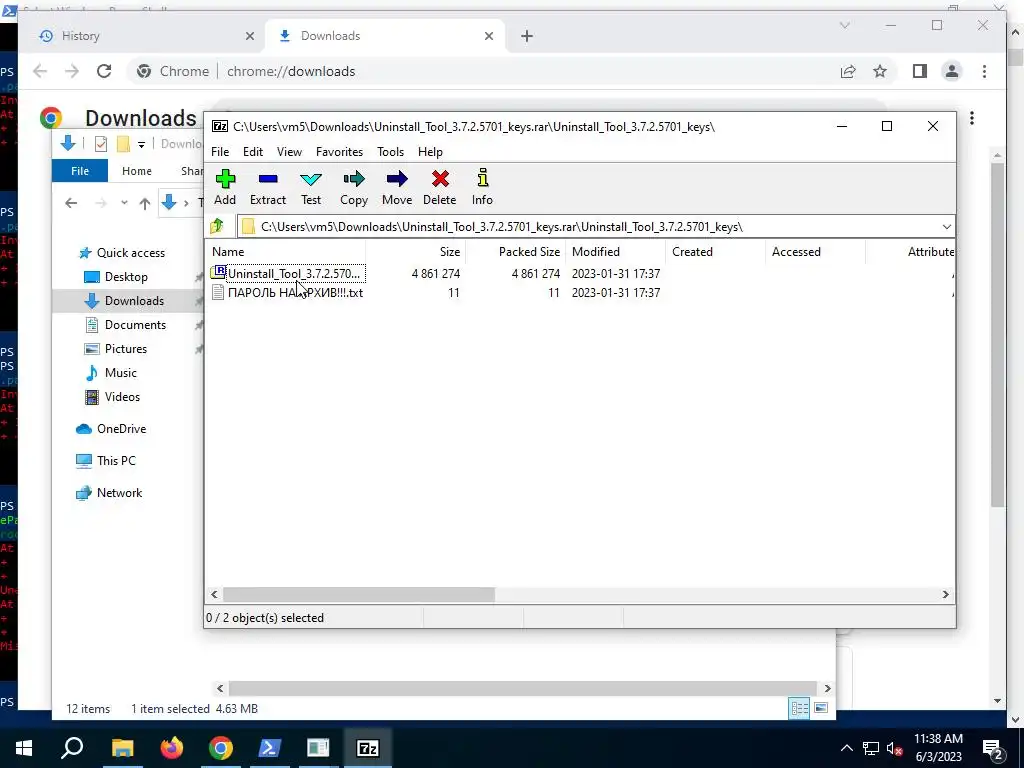Screen dimensions: 1024x768
Task: Open the File menu in 7-Zip
Action: (x=220, y=152)
